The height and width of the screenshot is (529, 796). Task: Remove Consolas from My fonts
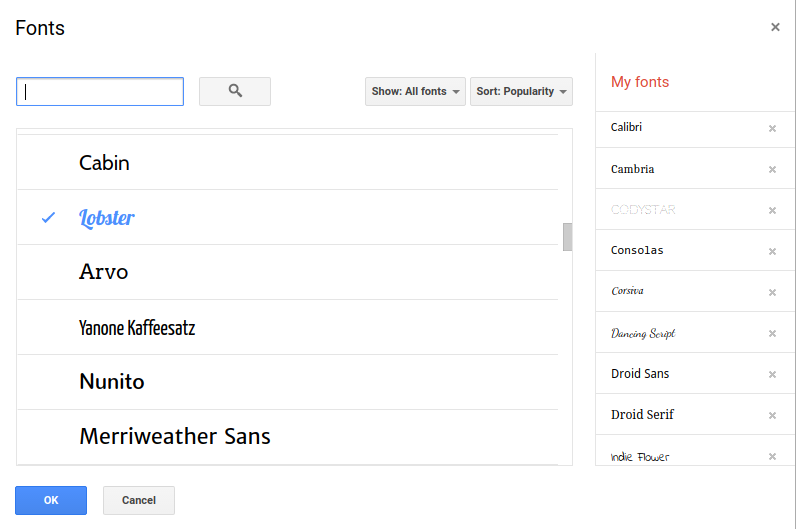tap(772, 251)
